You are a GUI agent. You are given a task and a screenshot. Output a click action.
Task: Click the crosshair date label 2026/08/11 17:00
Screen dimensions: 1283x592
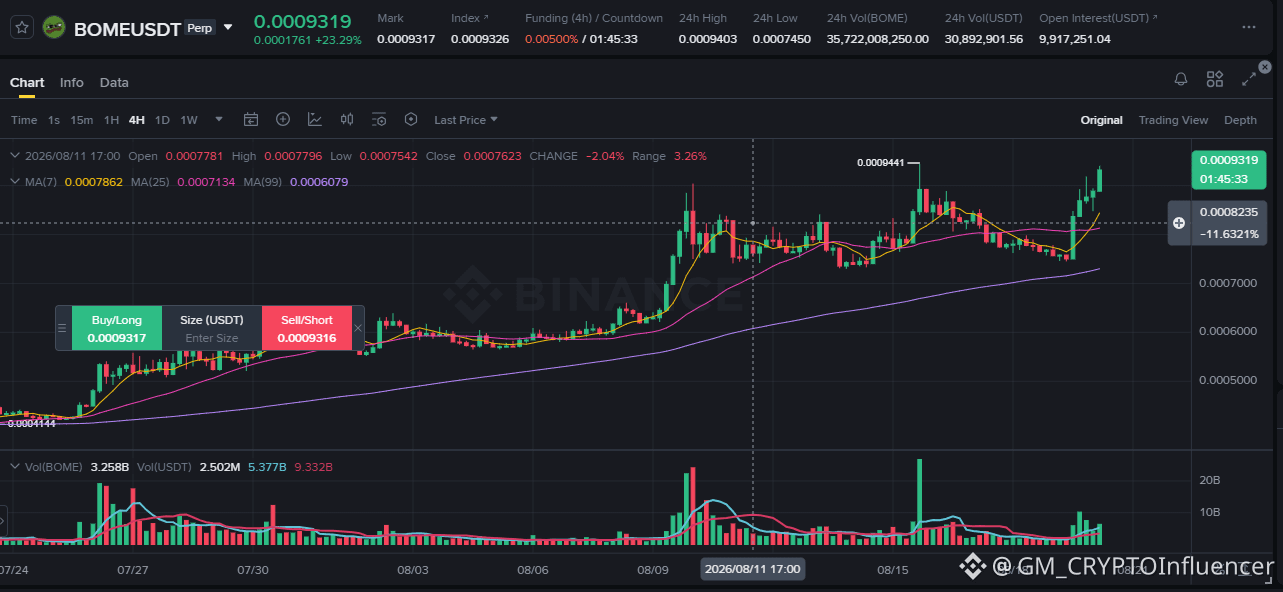click(x=752, y=569)
